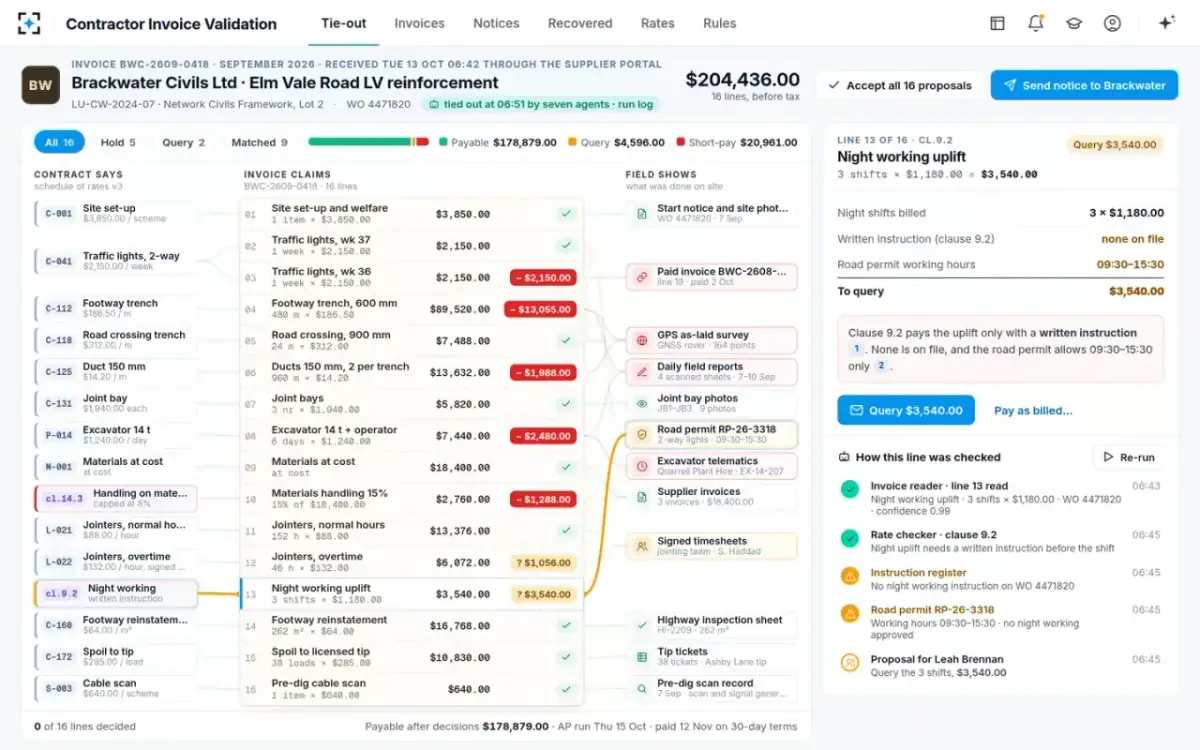Click citation marker 2 in clause explanation
The width and height of the screenshot is (1200, 750).
pyautogui.click(x=882, y=366)
